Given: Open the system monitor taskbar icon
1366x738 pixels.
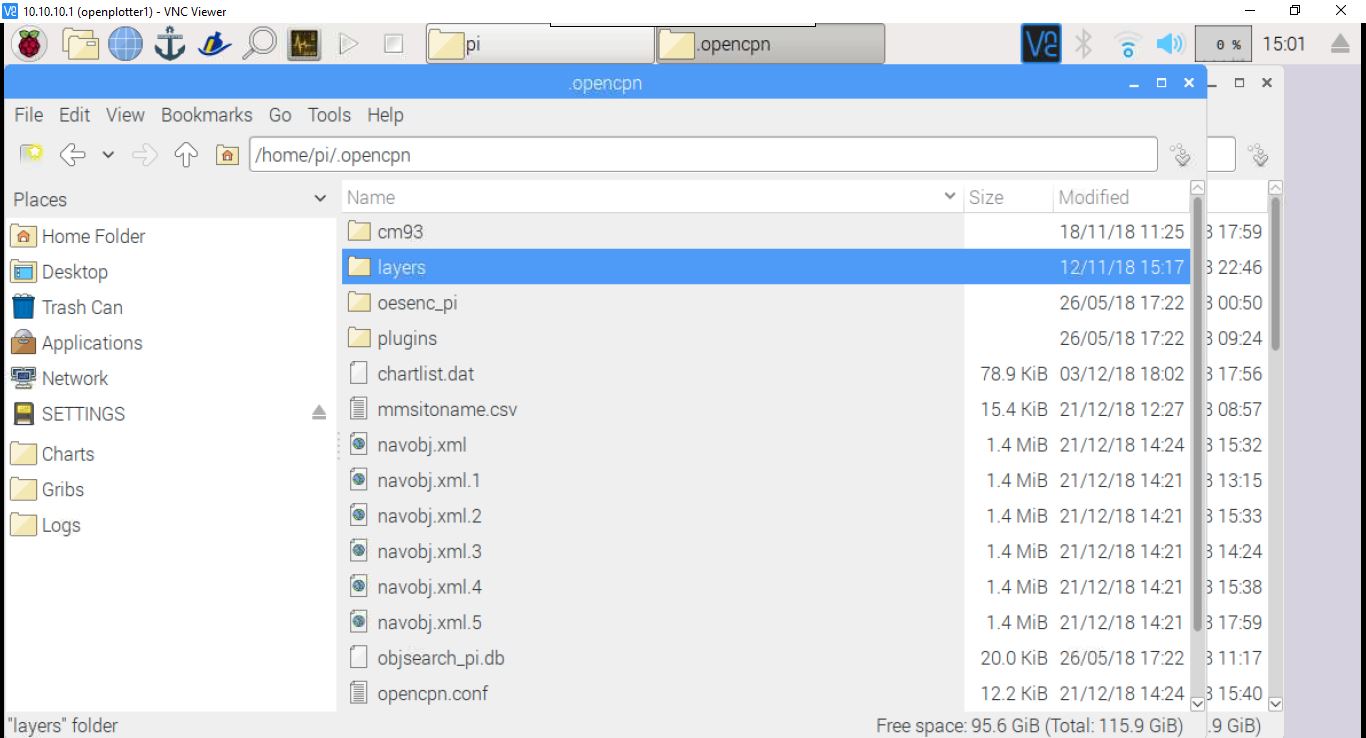Looking at the screenshot, I should click(x=304, y=43).
